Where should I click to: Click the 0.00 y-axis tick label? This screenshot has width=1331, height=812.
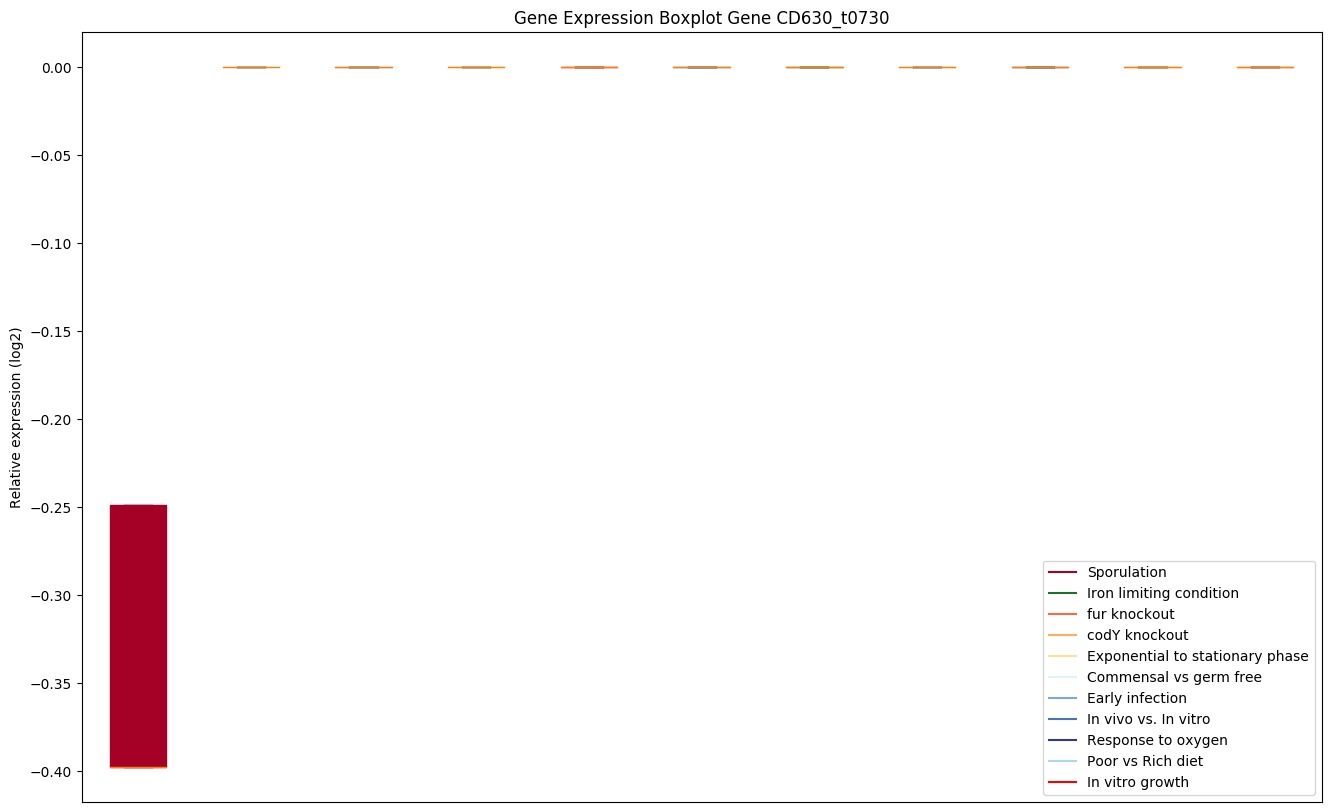56,68
